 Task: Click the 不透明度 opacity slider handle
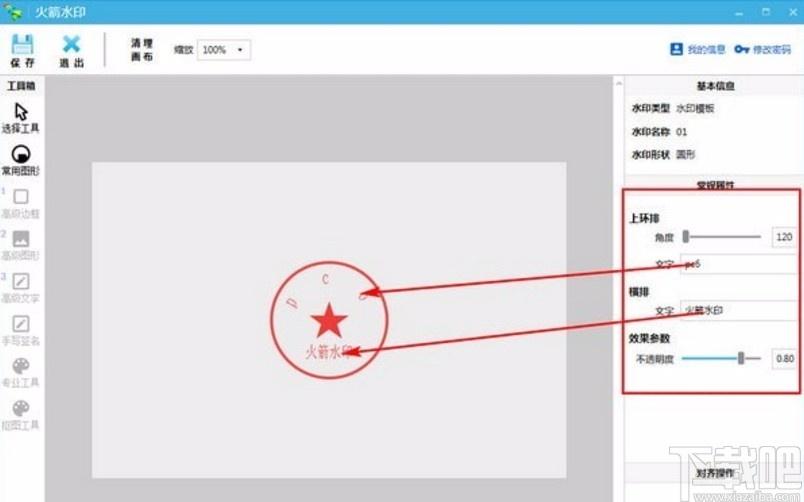pos(741,358)
